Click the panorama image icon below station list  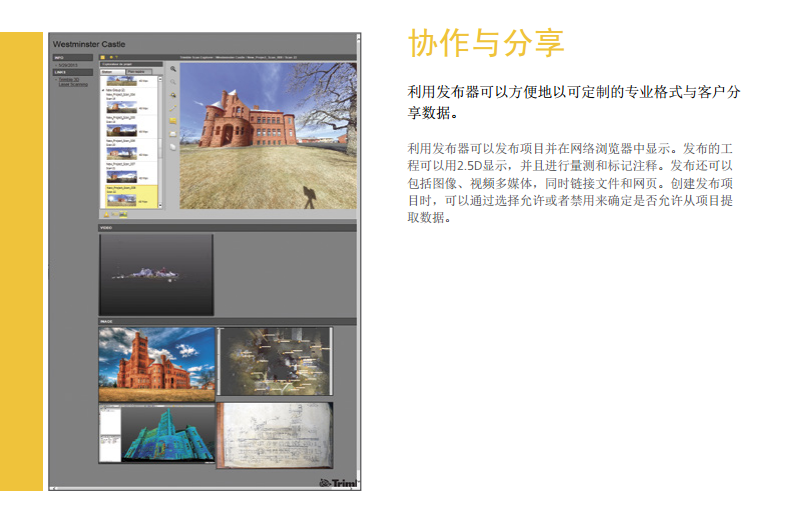point(122,213)
